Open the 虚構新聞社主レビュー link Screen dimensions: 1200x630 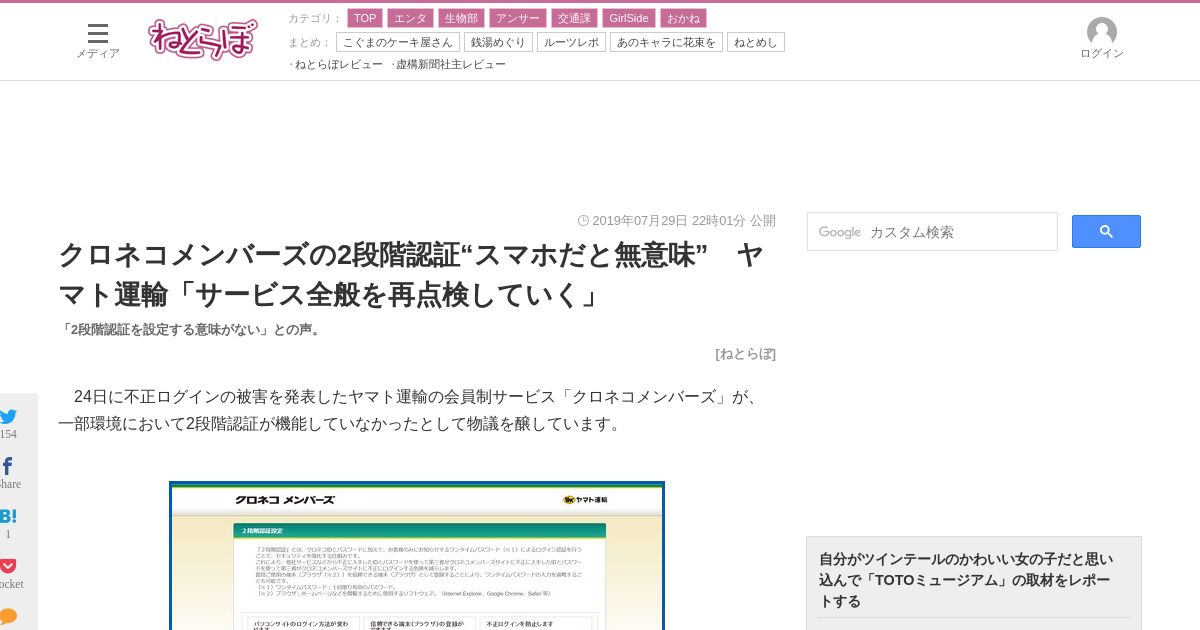pyautogui.click(x=451, y=64)
